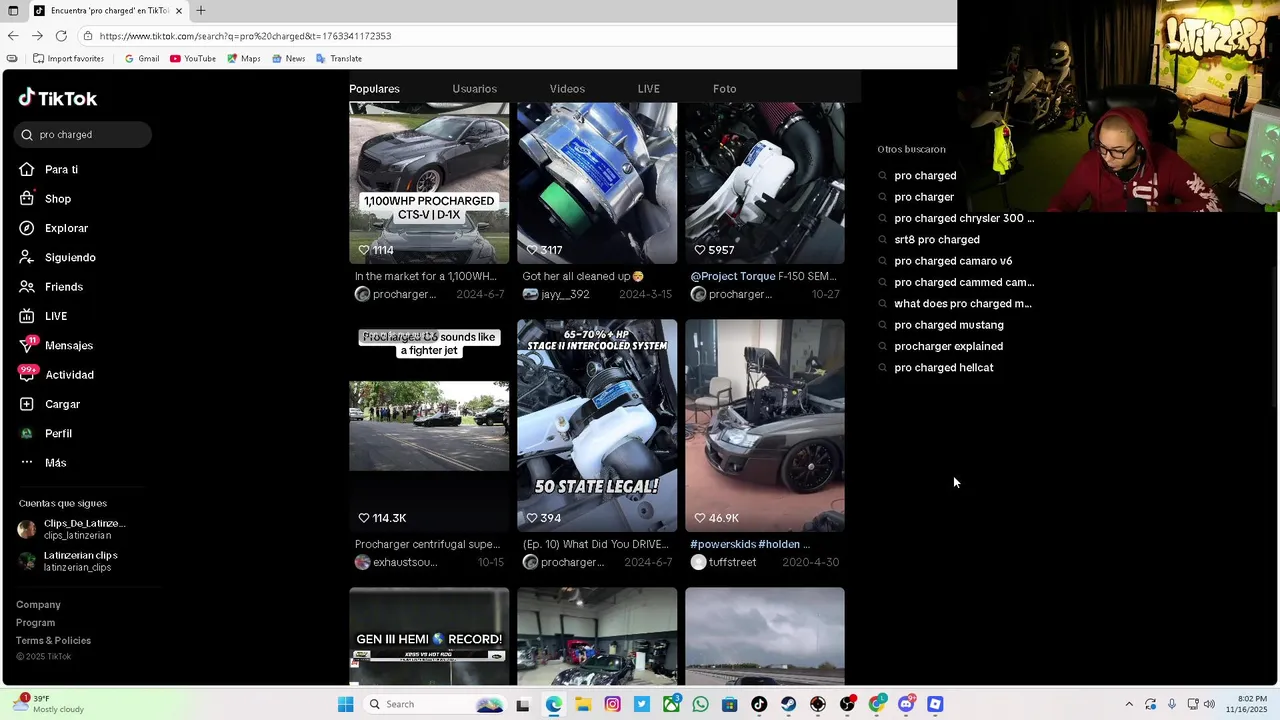The width and height of the screenshot is (1280, 720).
Task: Open the Explorar compass icon
Action: (27, 228)
